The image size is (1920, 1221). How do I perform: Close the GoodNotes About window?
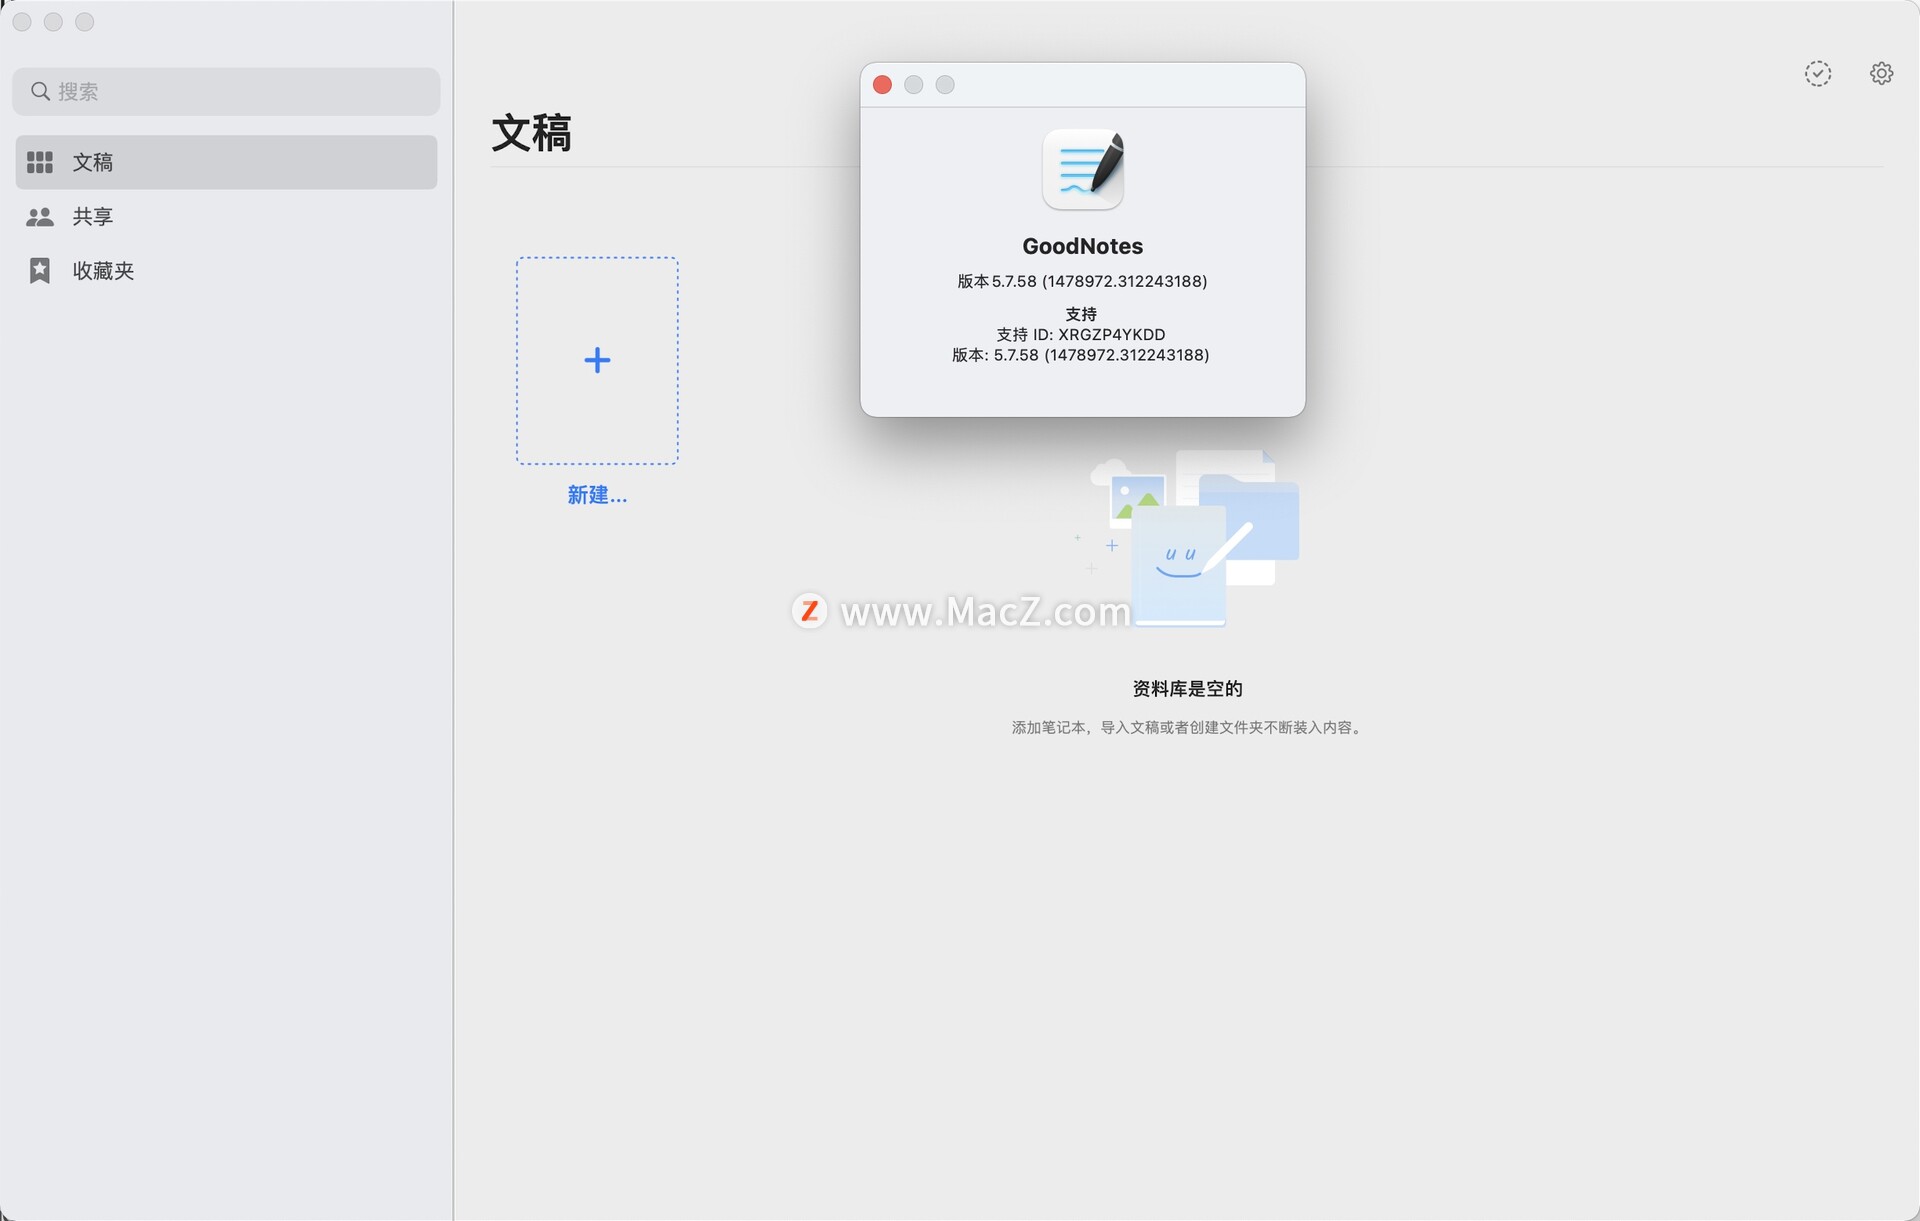(x=882, y=85)
